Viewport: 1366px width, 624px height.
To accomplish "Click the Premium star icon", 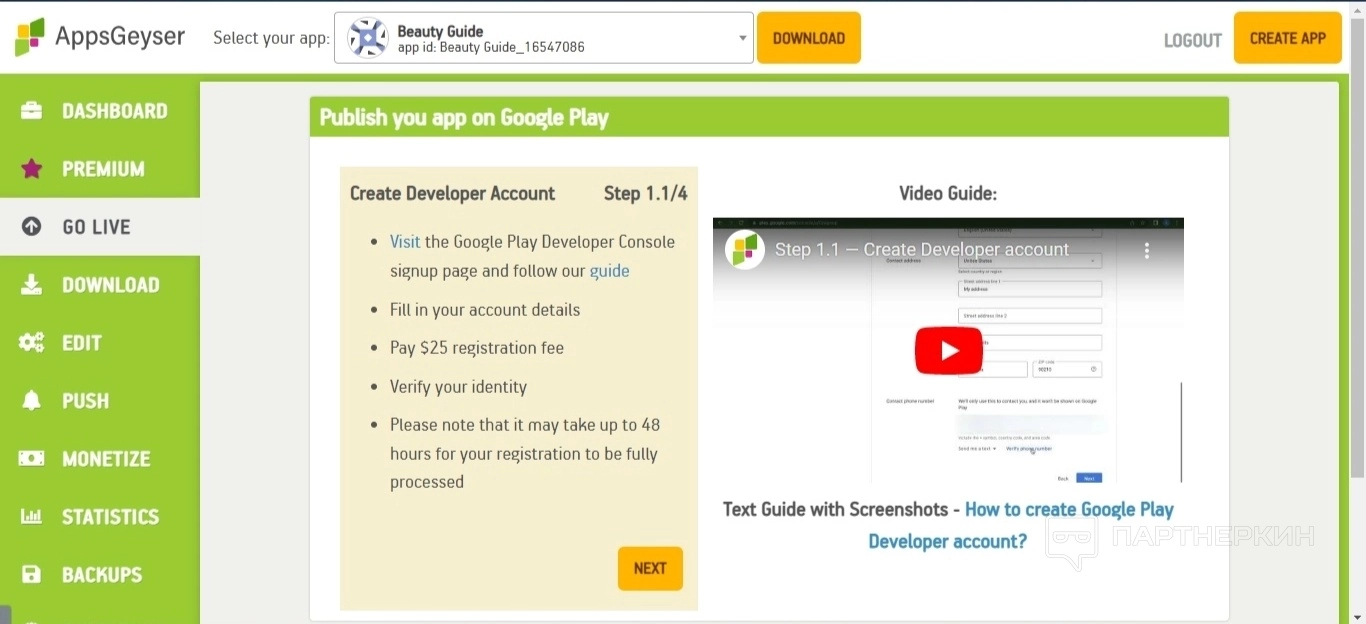I will click(x=32, y=169).
